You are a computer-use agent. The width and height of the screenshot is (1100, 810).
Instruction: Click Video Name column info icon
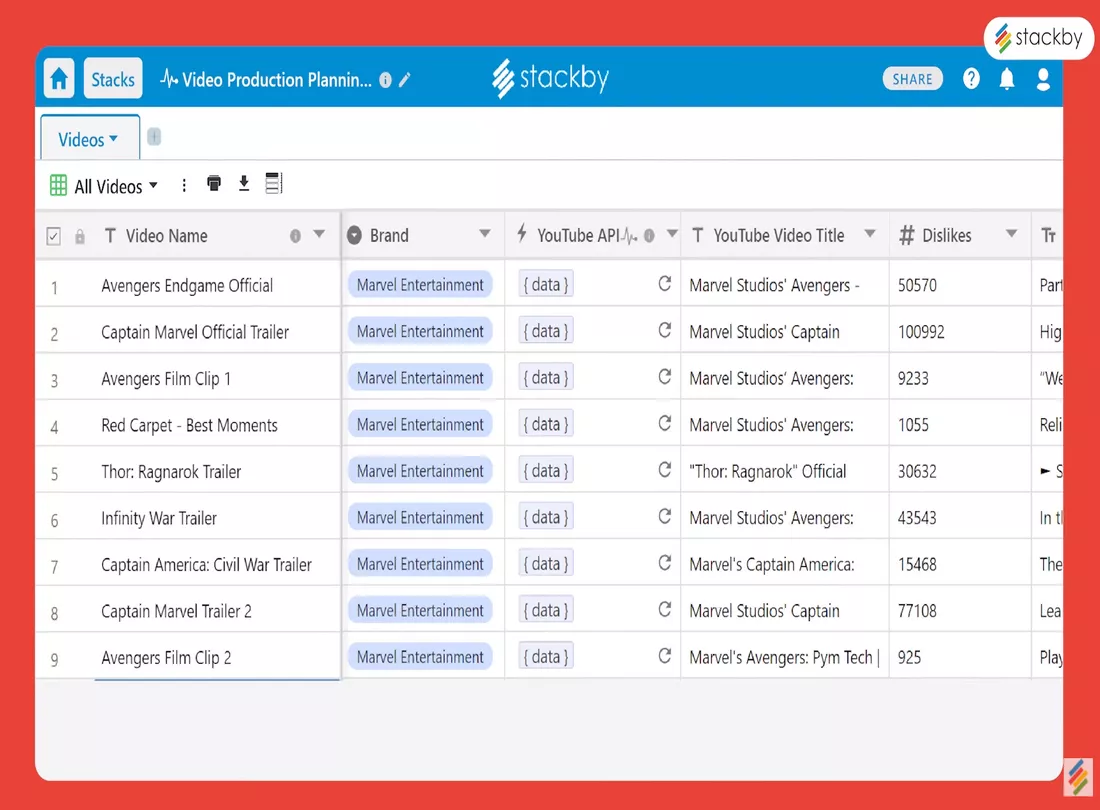click(295, 236)
